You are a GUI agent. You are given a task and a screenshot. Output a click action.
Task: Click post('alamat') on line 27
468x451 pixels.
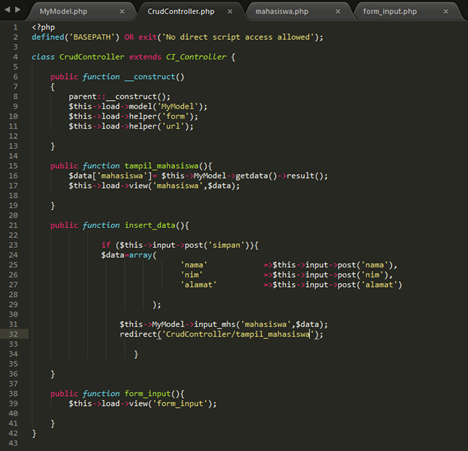370,285
